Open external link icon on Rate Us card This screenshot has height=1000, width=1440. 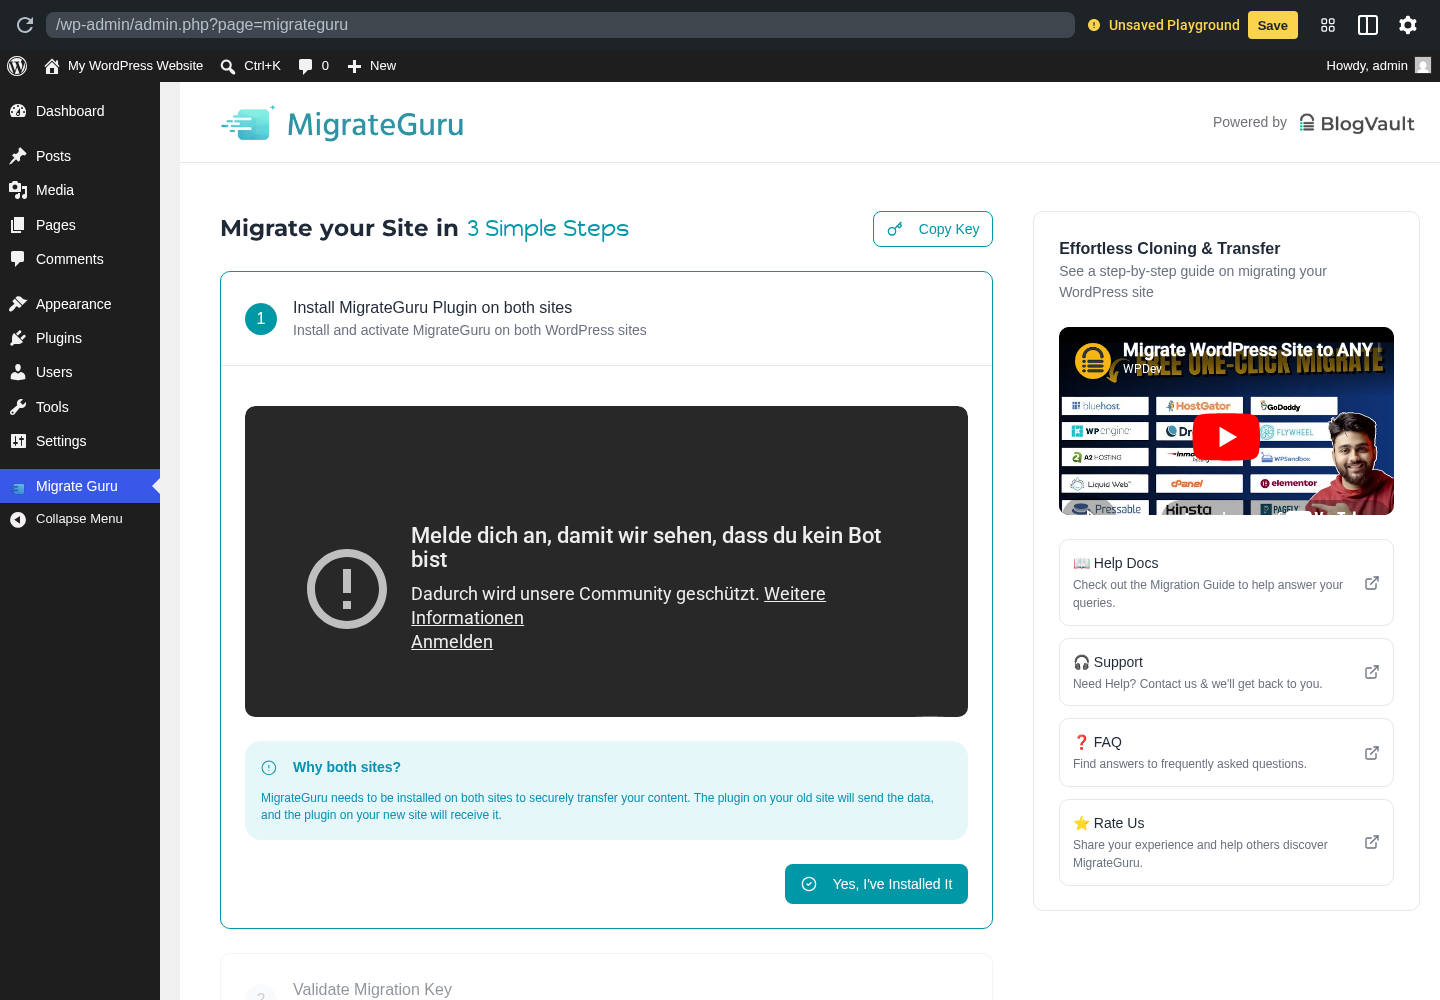(1372, 842)
